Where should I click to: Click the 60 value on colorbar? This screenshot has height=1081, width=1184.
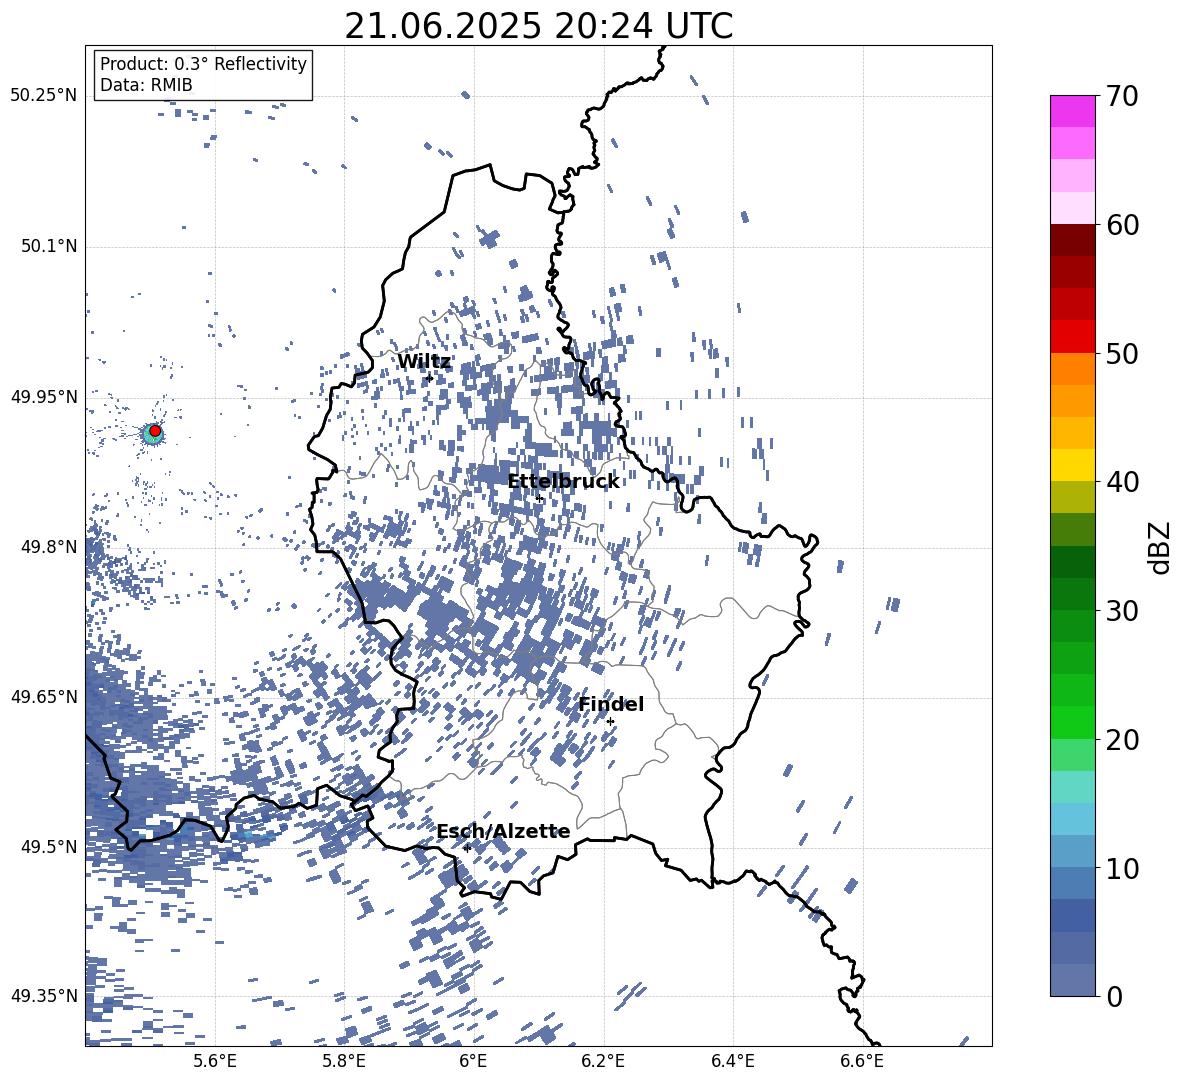click(1122, 224)
